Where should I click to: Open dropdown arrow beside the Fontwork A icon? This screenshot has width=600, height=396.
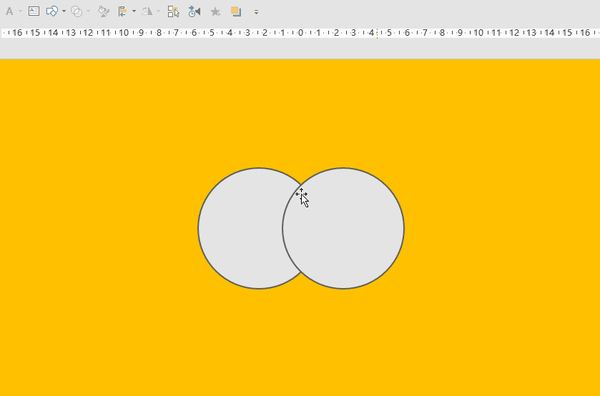pyautogui.click(x=20, y=11)
